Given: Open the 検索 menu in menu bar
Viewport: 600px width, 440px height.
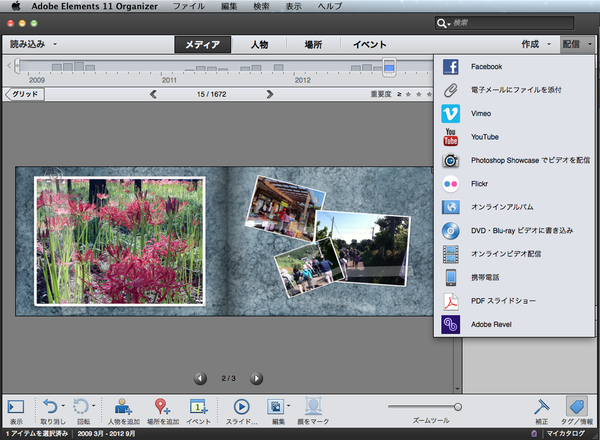Looking at the screenshot, I should click(261, 6).
